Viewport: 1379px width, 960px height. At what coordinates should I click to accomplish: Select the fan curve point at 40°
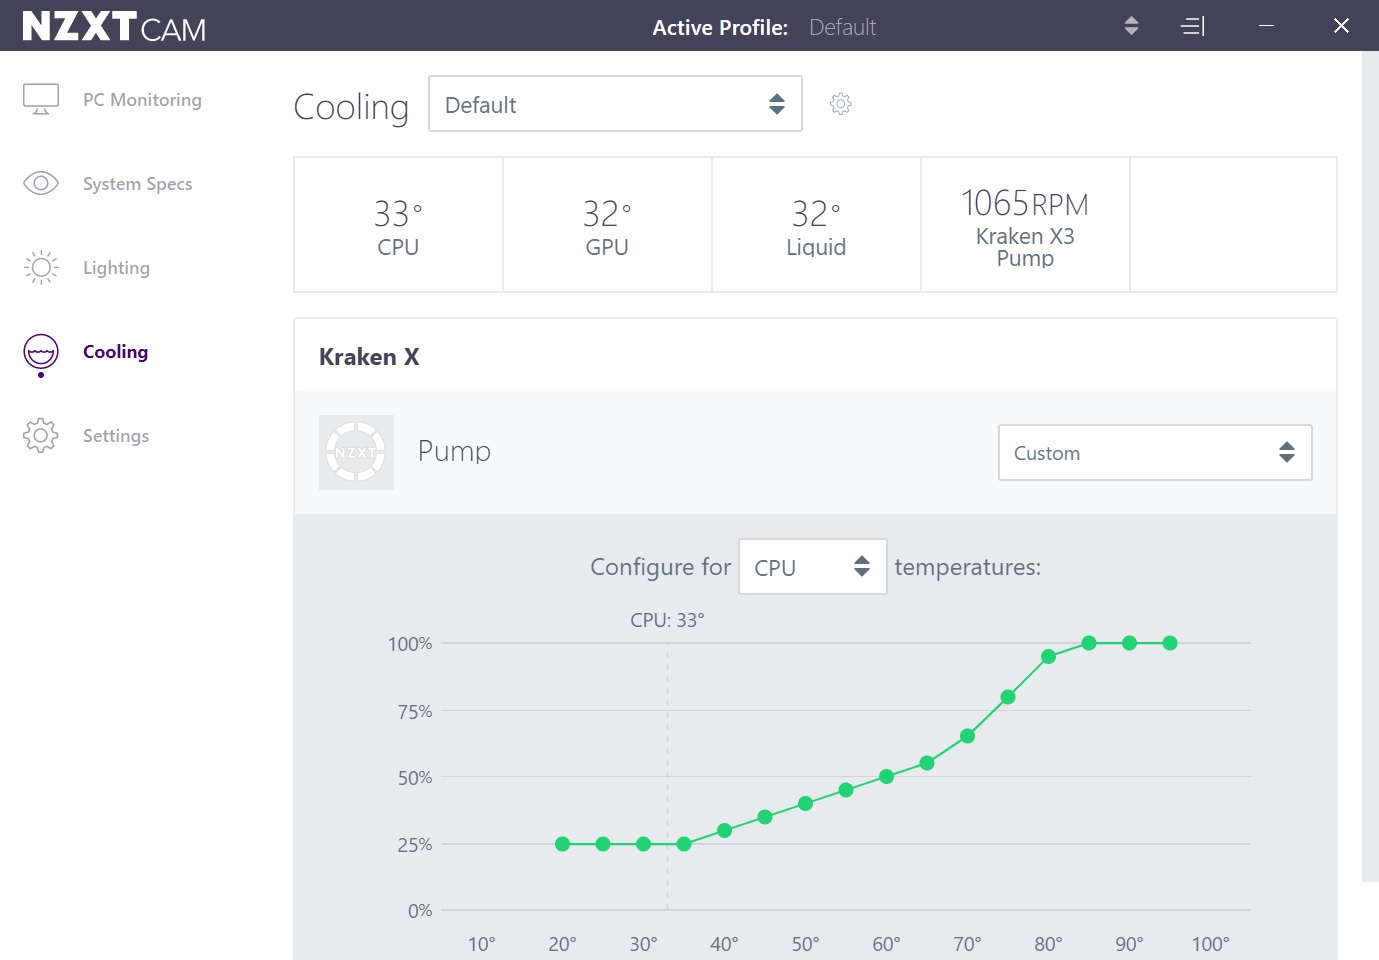point(724,830)
